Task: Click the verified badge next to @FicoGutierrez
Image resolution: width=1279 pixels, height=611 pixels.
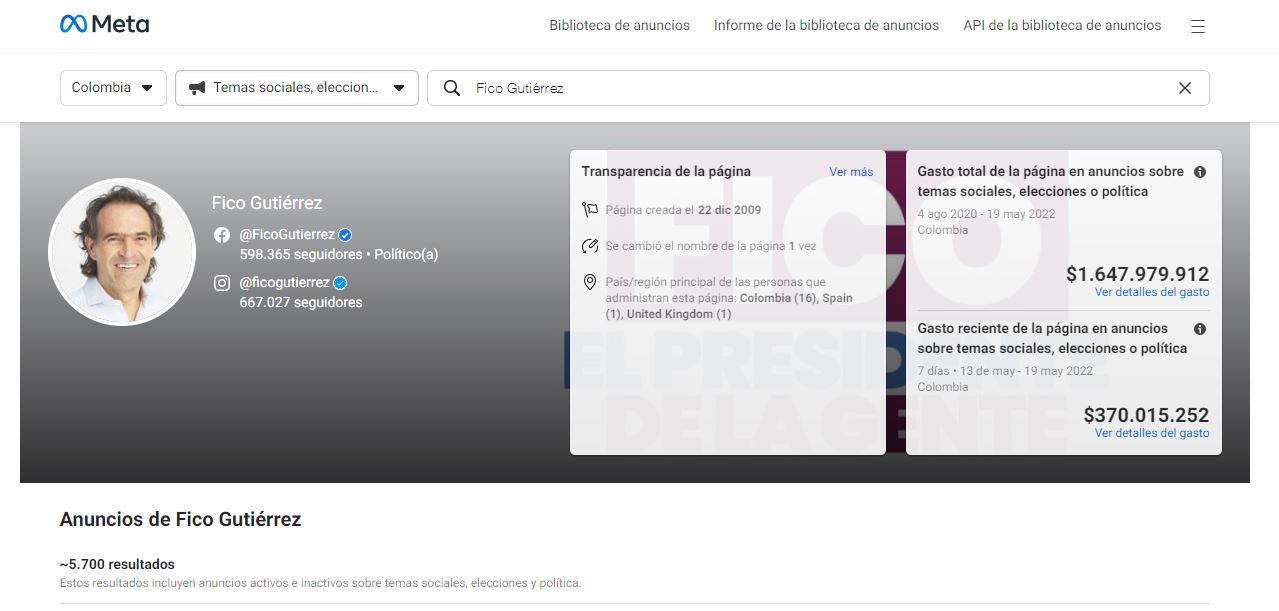Action: [345, 235]
